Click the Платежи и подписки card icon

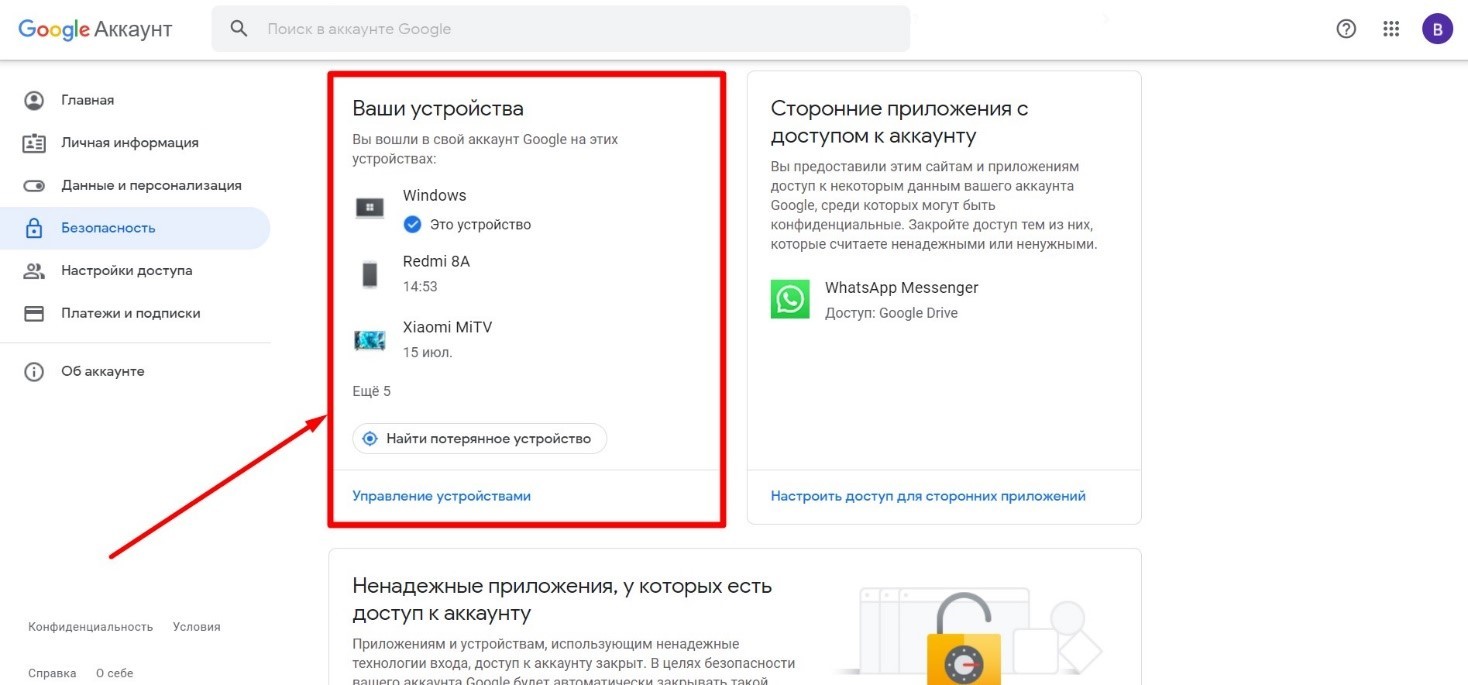pyautogui.click(x=34, y=313)
